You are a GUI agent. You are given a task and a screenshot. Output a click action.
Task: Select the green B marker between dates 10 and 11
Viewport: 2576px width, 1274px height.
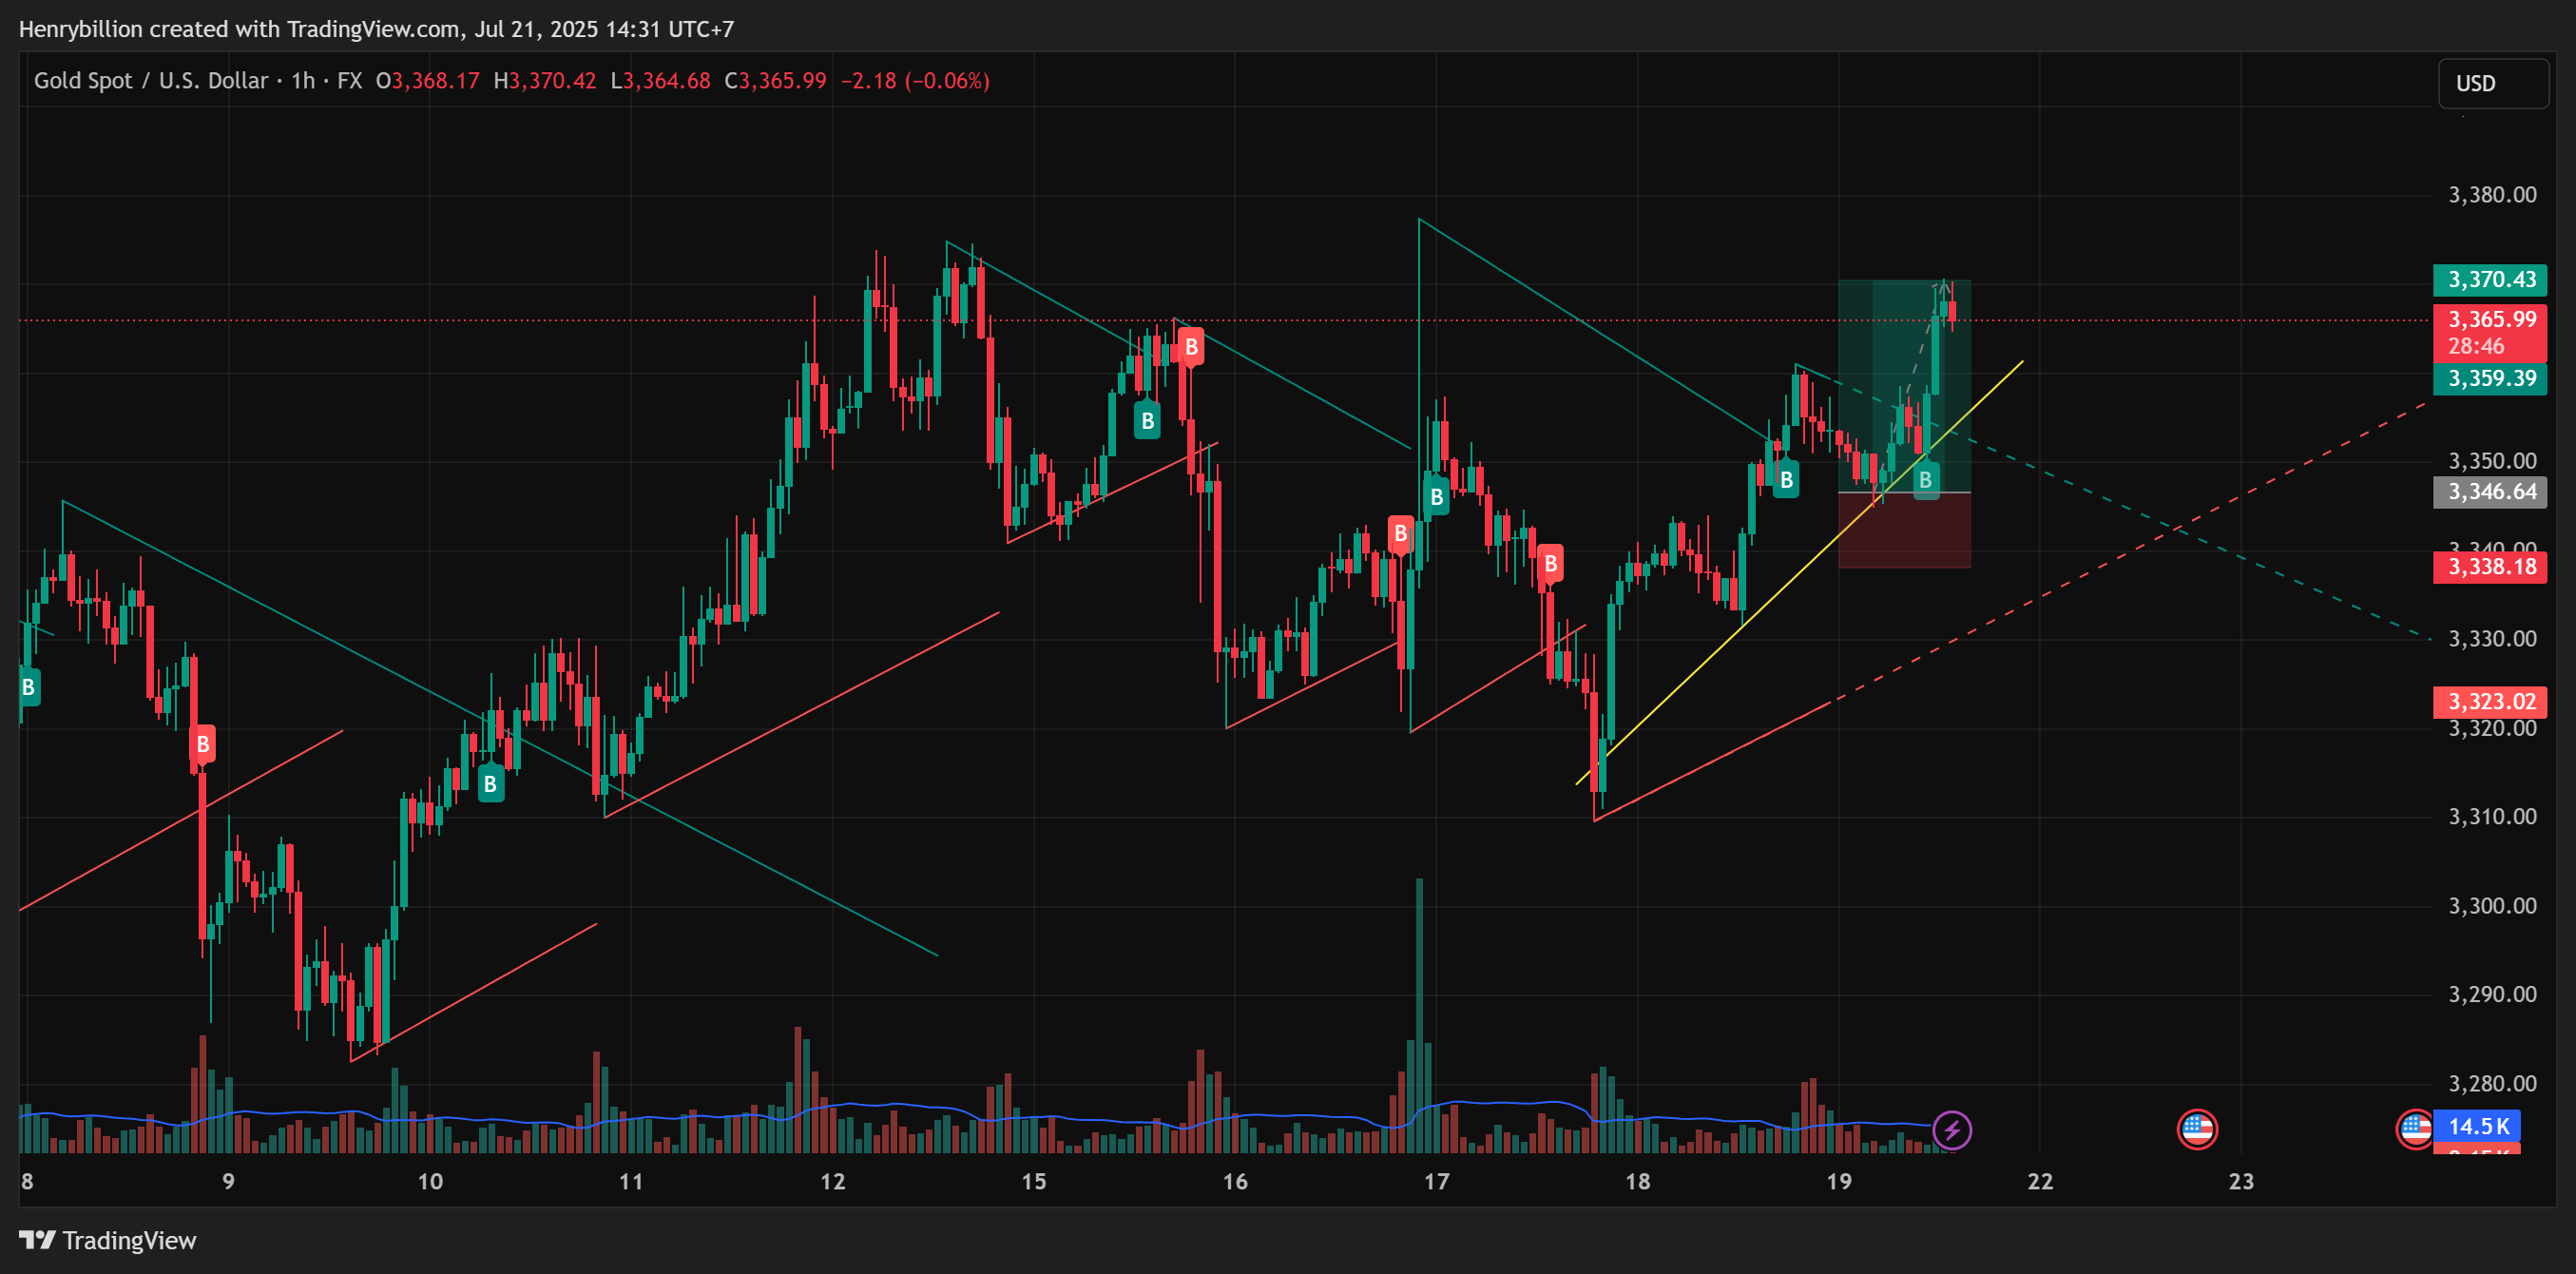click(x=490, y=783)
